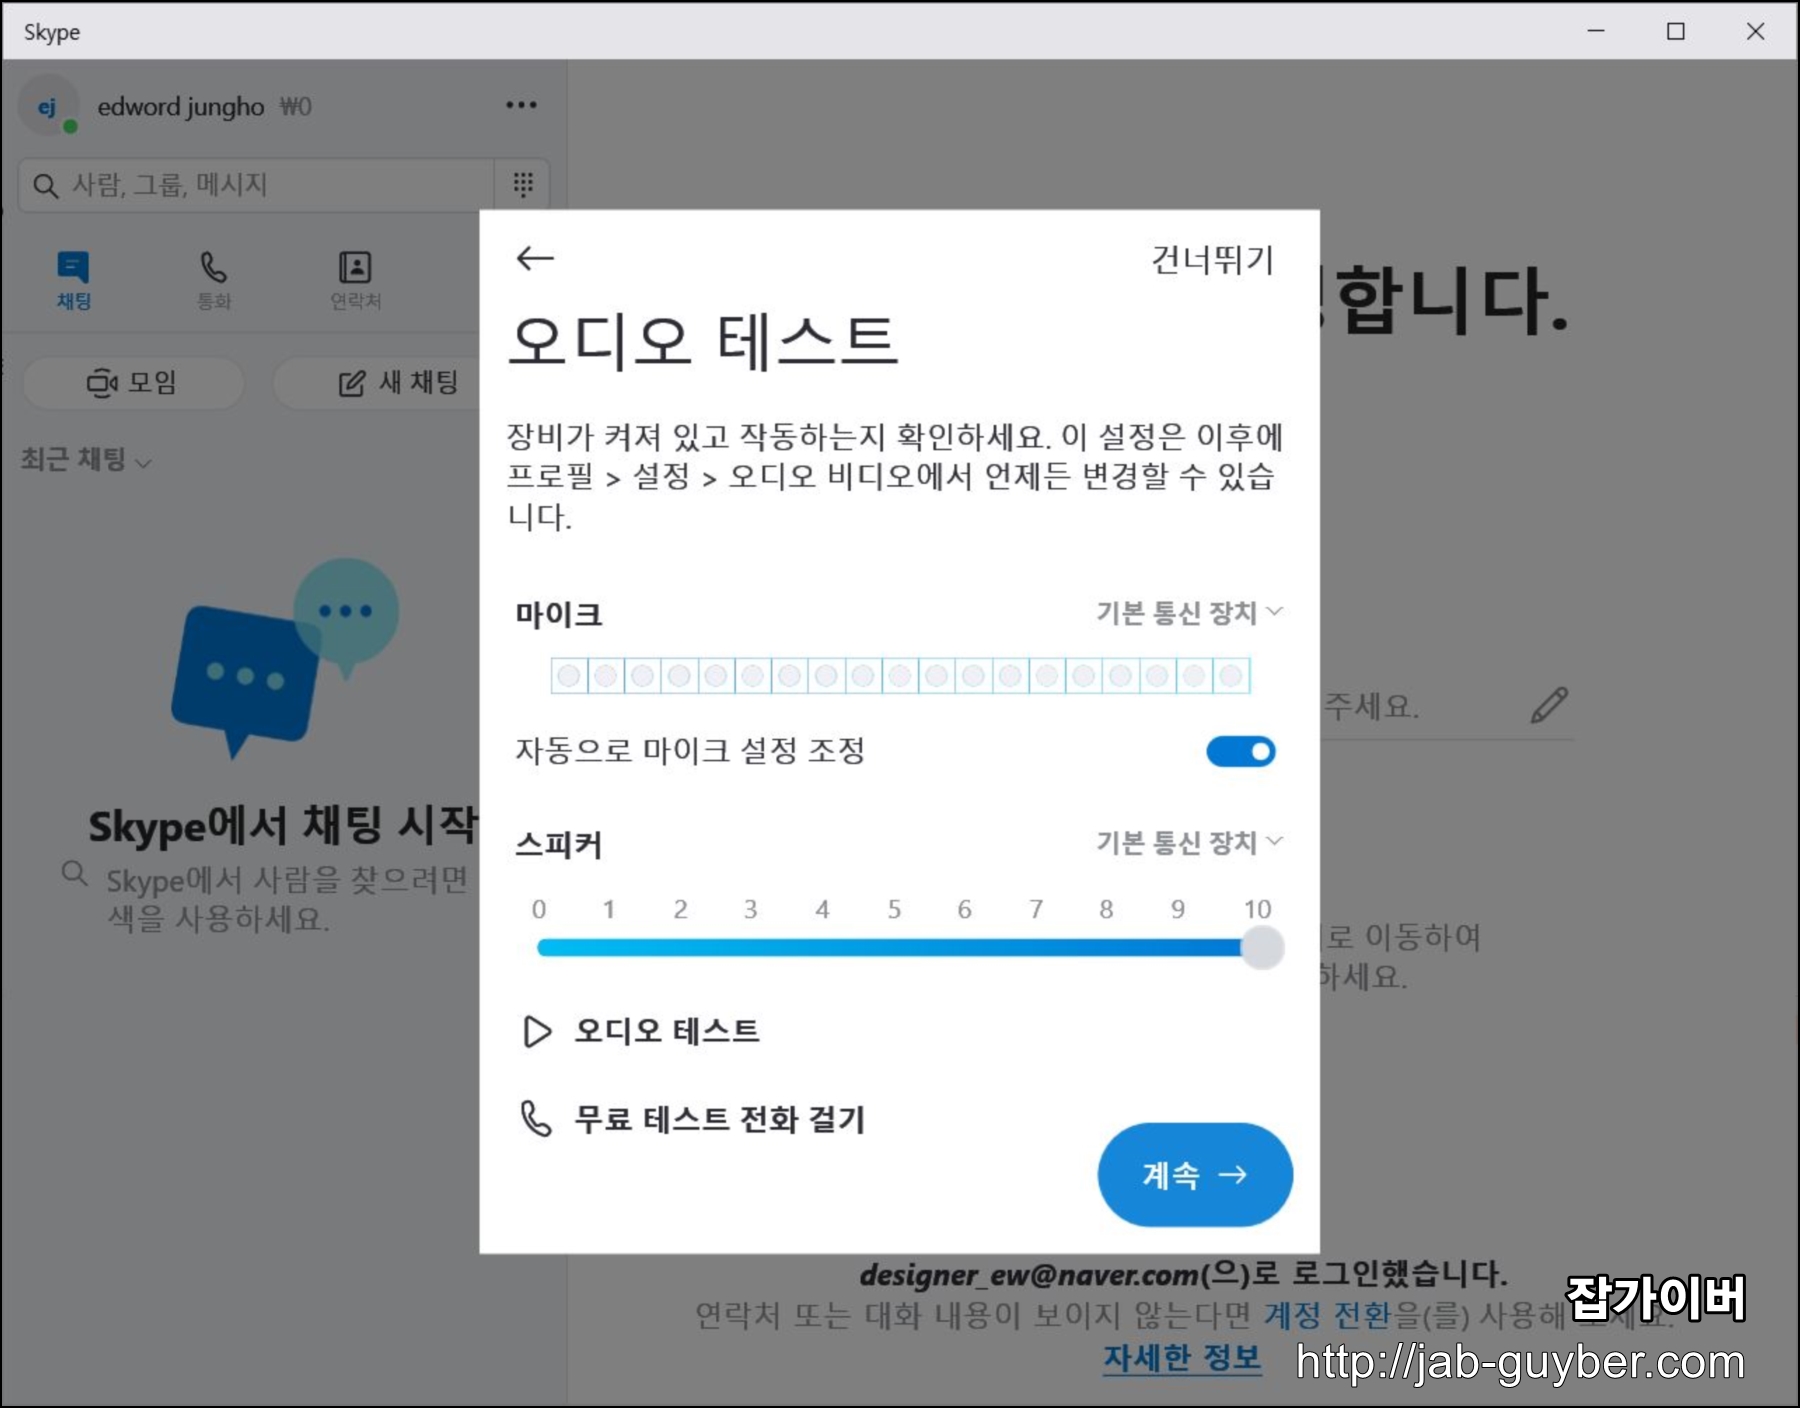
Task: Click the ₩0 Skype credit balance
Action: point(295,106)
